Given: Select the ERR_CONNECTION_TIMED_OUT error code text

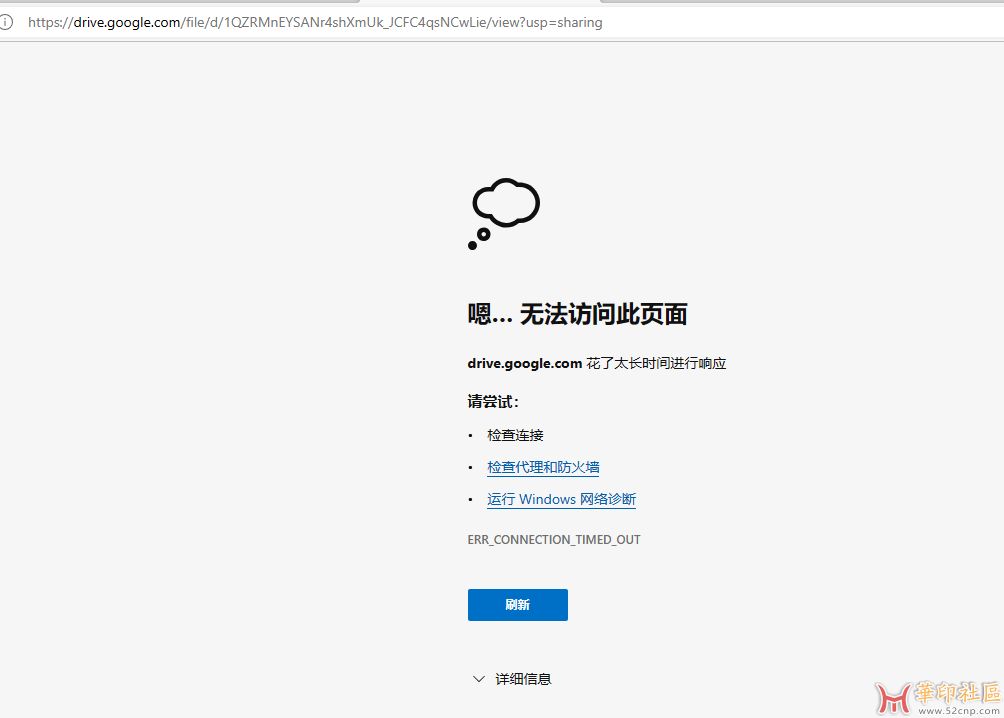Looking at the screenshot, I should pos(554,539).
